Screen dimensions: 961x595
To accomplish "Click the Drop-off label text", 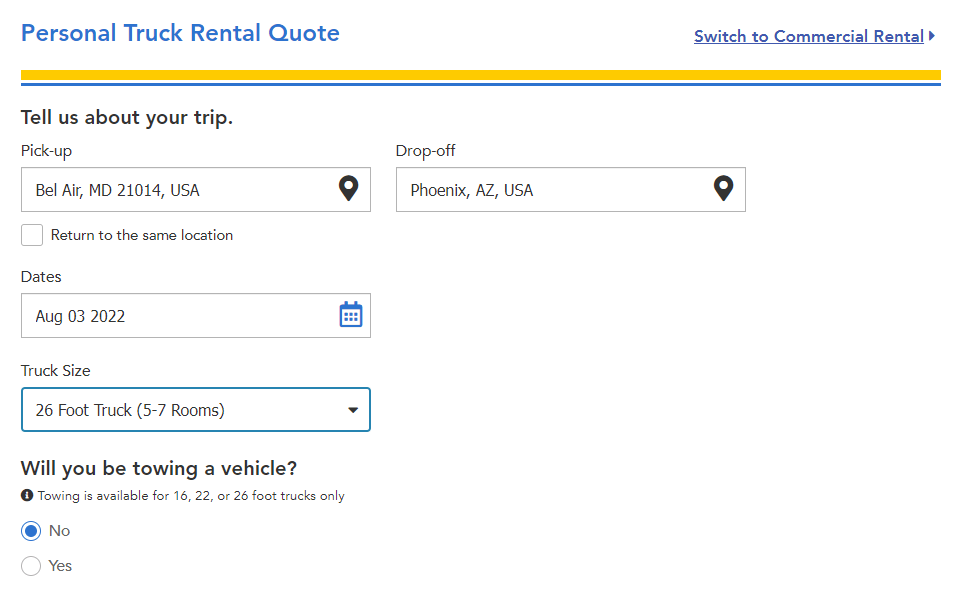I will (x=426, y=151).
